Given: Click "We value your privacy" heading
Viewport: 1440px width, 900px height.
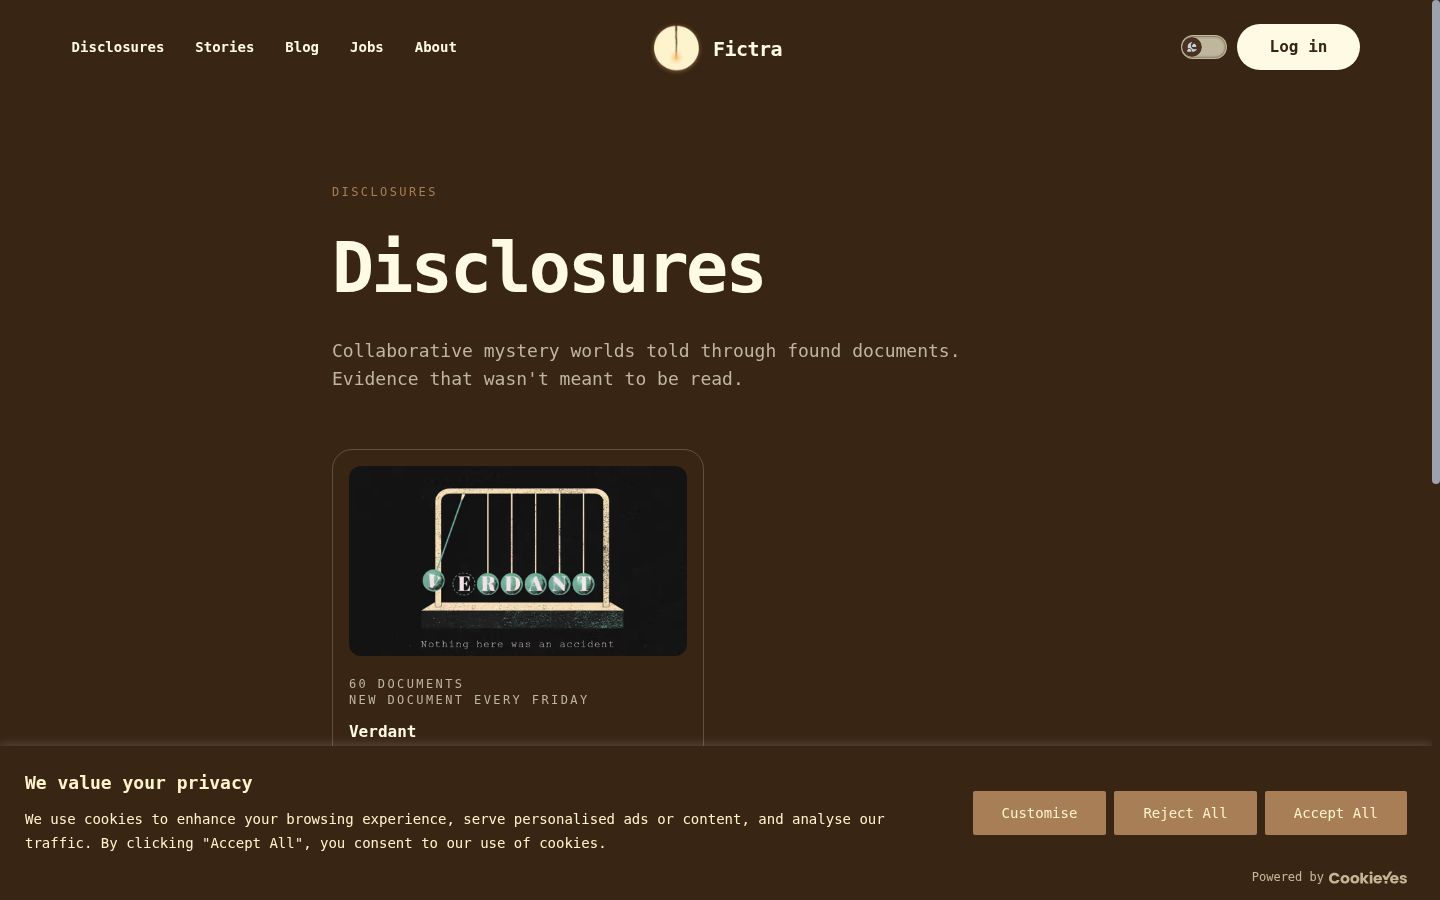Looking at the screenshot, I should point(139,783).
